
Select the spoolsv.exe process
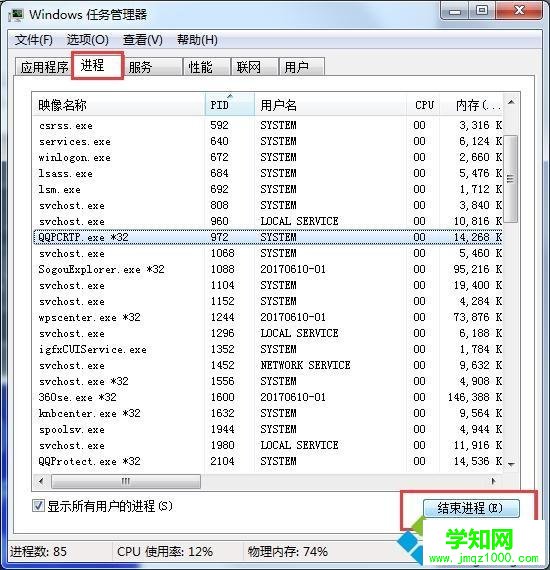click(x=268, y=429)
